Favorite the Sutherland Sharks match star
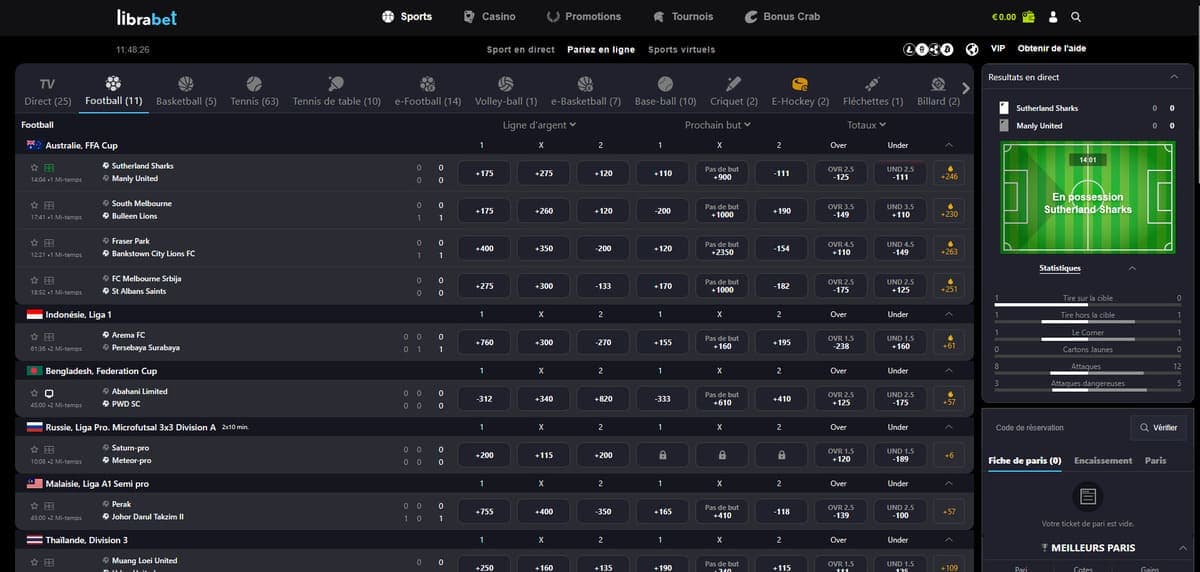The height and width of the screenshot is (572, 1200). point(35,167)
